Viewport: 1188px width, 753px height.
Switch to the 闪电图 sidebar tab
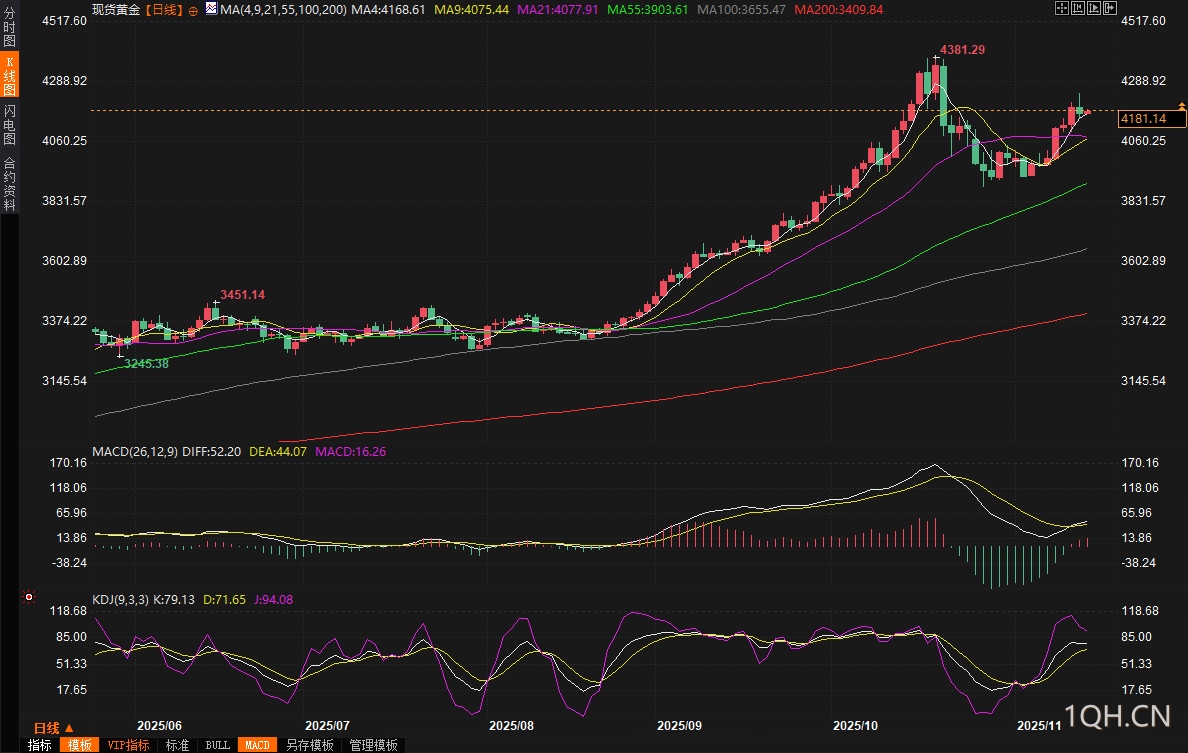pyautogui.click(x=9, y=125)
